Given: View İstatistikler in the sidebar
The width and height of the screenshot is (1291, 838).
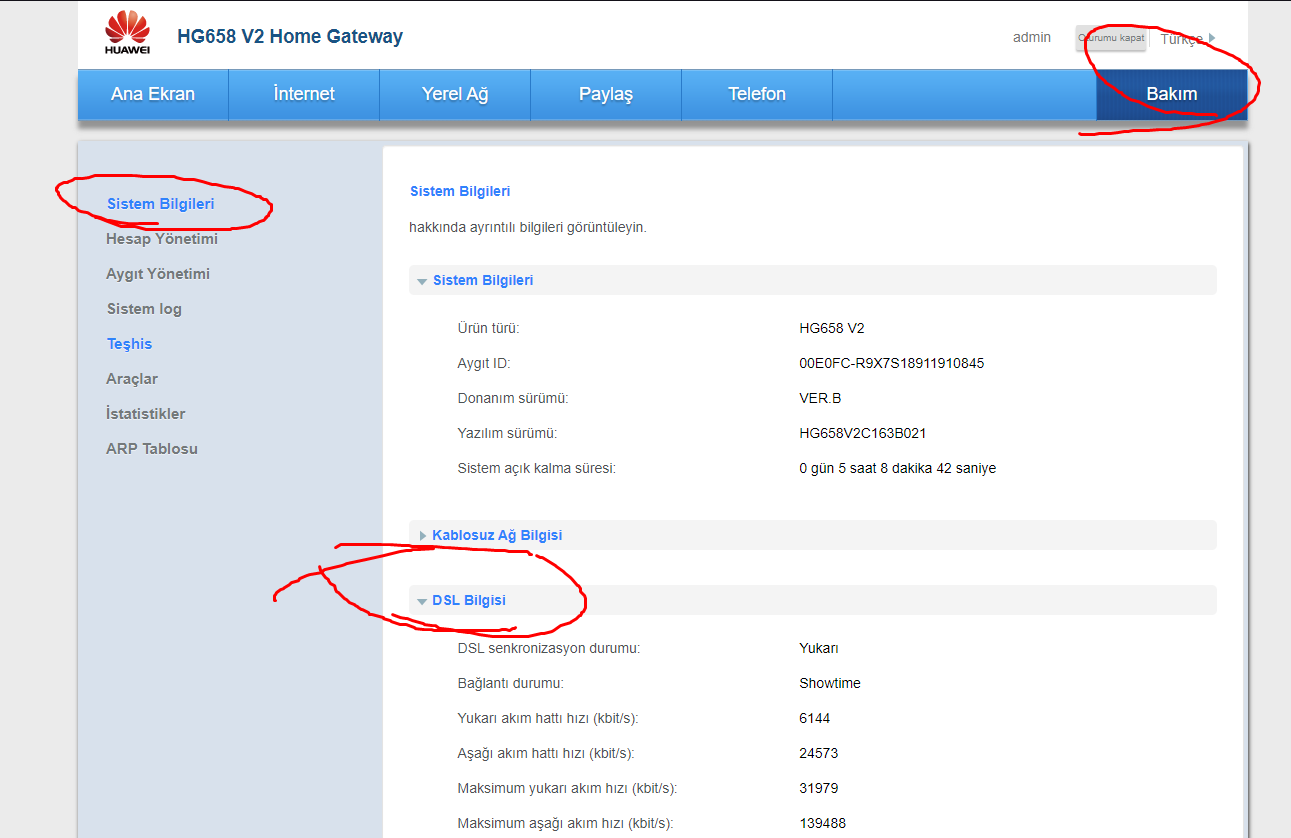Looking at the screenshot, I should [x=146, y=414].
